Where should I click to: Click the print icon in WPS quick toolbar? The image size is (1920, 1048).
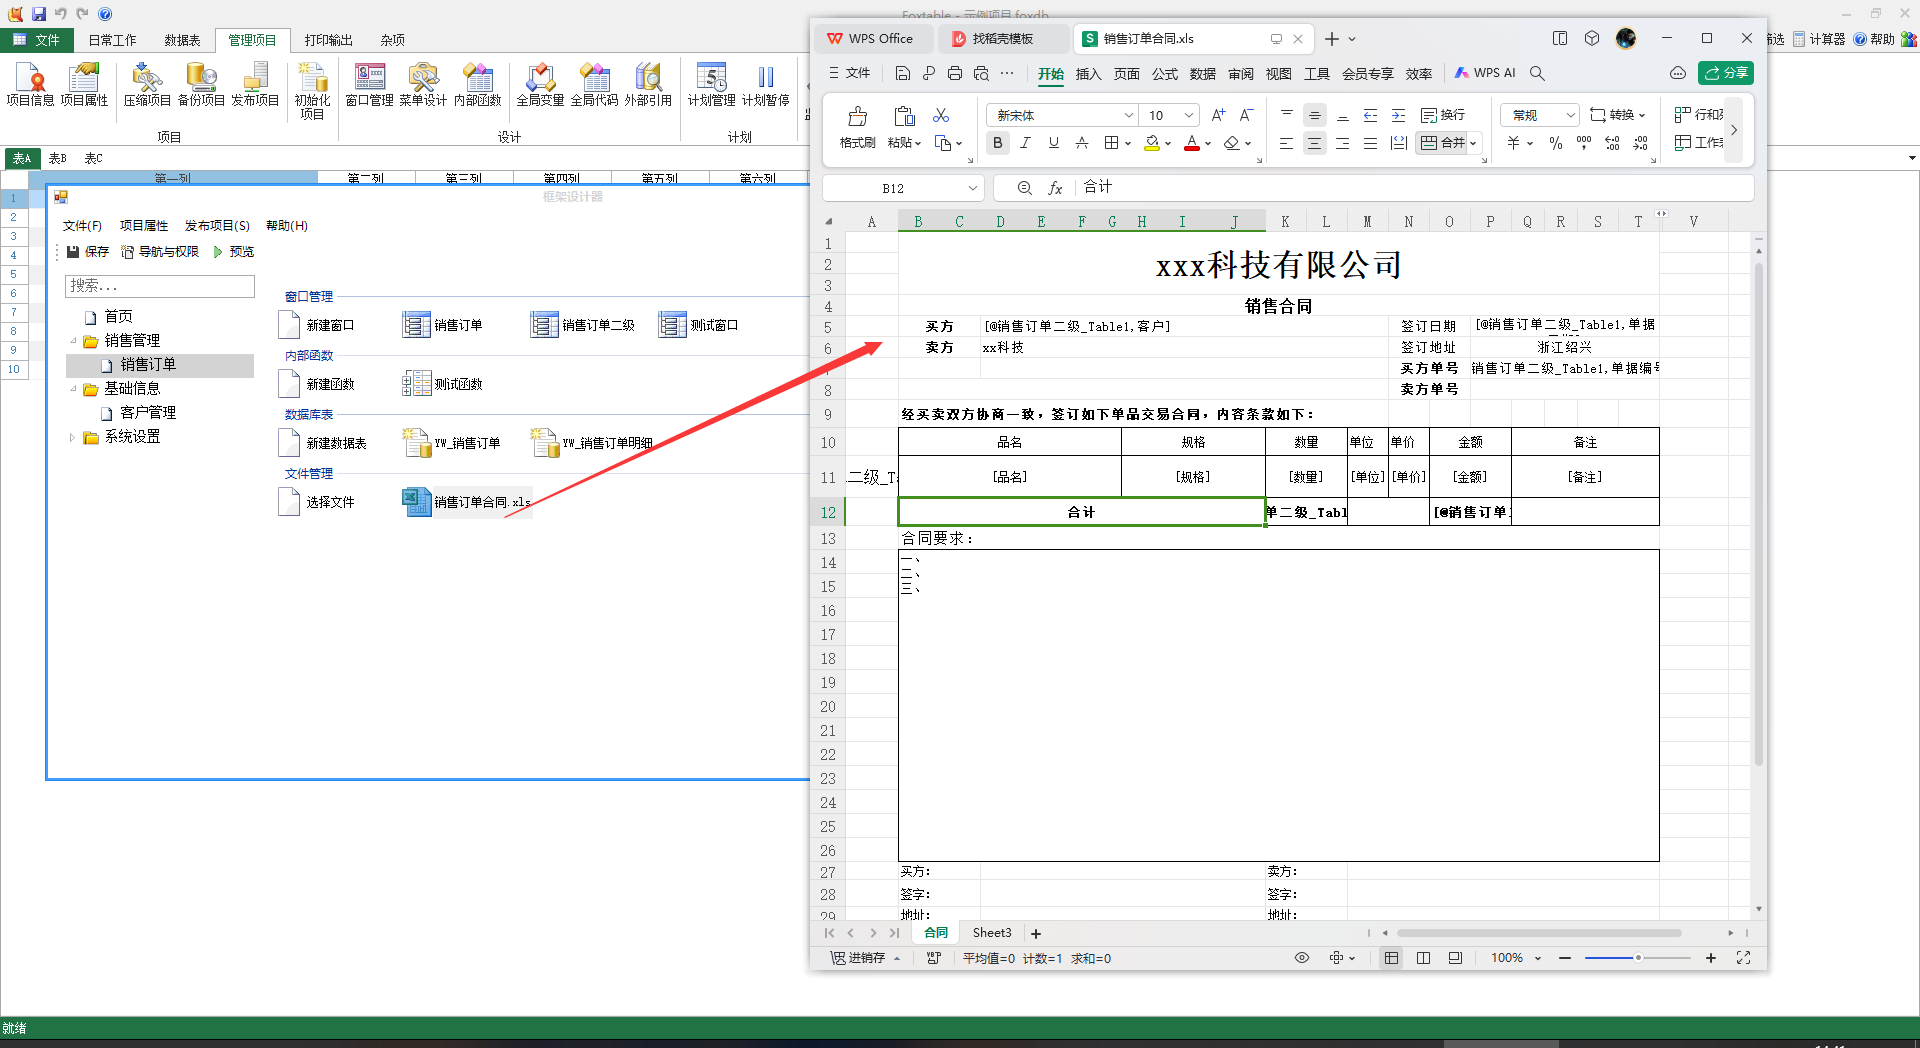955,73
